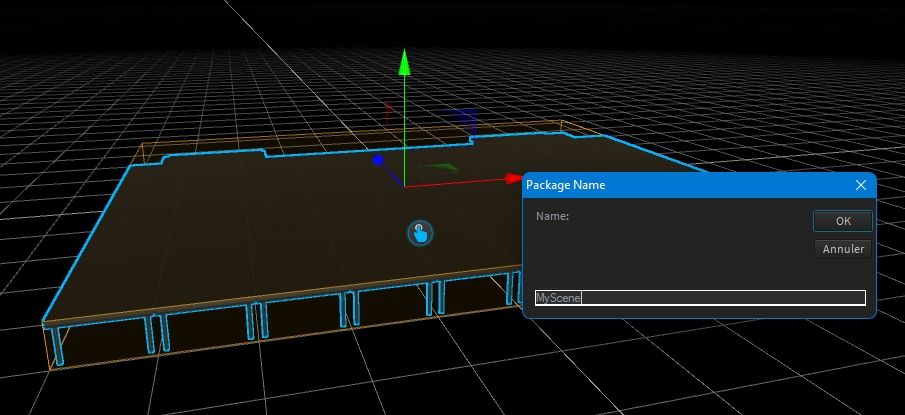The height and width of the screenshot is (415, 905).
Task: Close the Package Name dialog
Action: pyautogui.click(x=861, y=185)
